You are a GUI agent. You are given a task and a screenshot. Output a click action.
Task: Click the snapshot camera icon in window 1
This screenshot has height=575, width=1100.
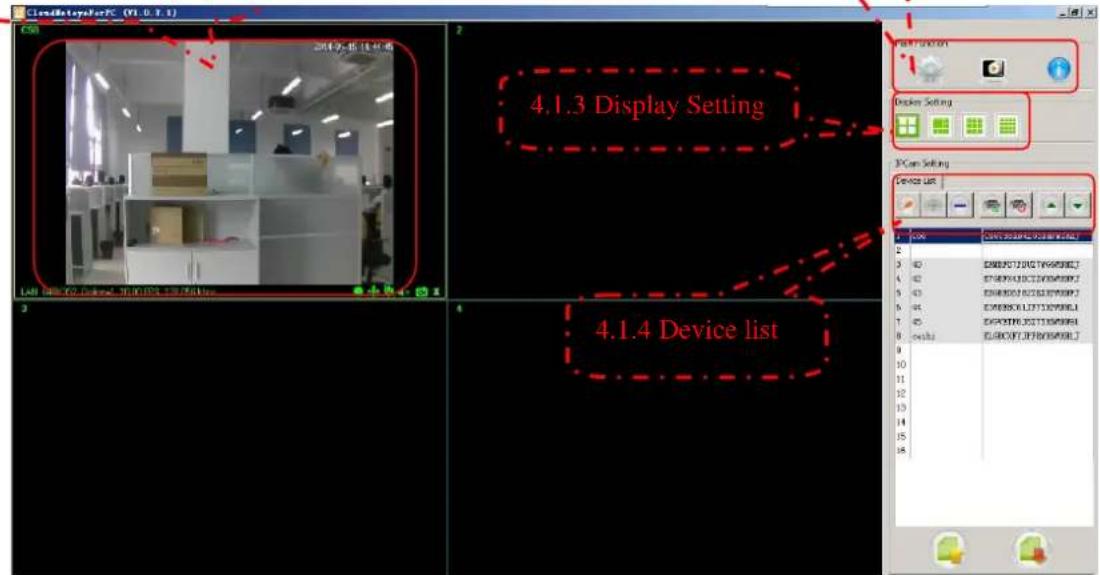click(x=422, y=292)
